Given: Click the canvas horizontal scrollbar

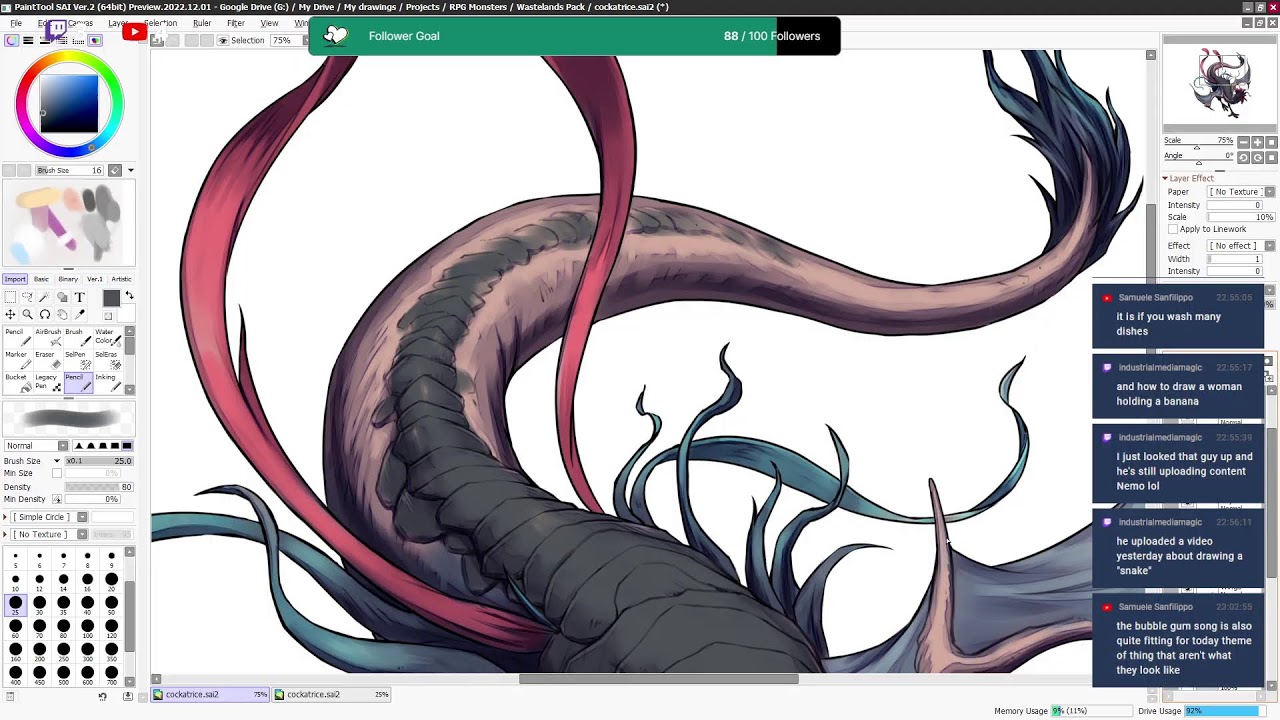Looking at the screenshot, I should [x=658, y=679].
